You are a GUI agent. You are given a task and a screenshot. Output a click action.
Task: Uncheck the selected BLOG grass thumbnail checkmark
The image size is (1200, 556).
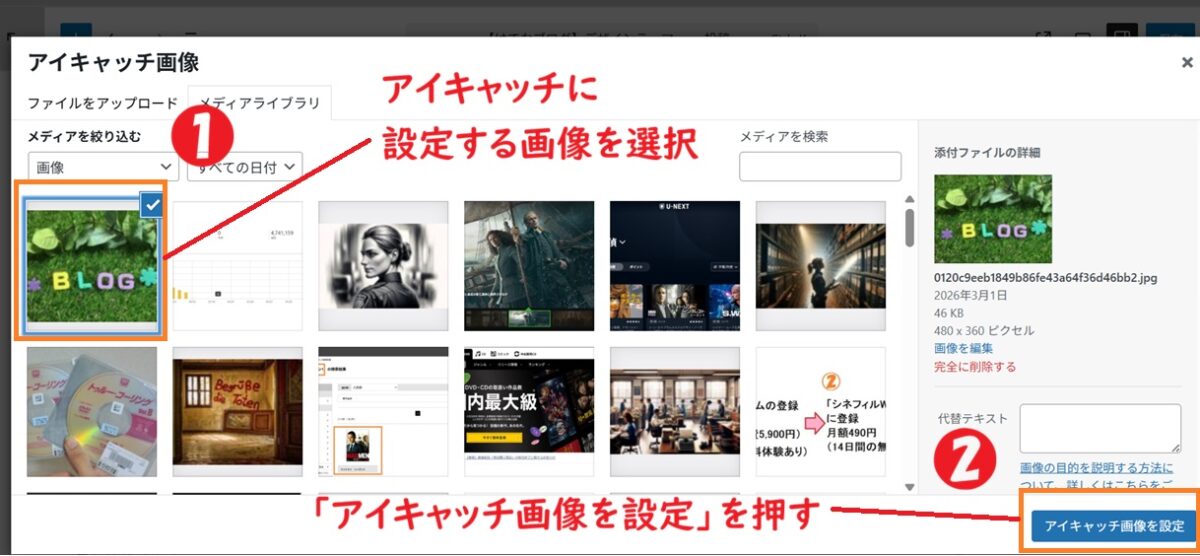[152, 204]
